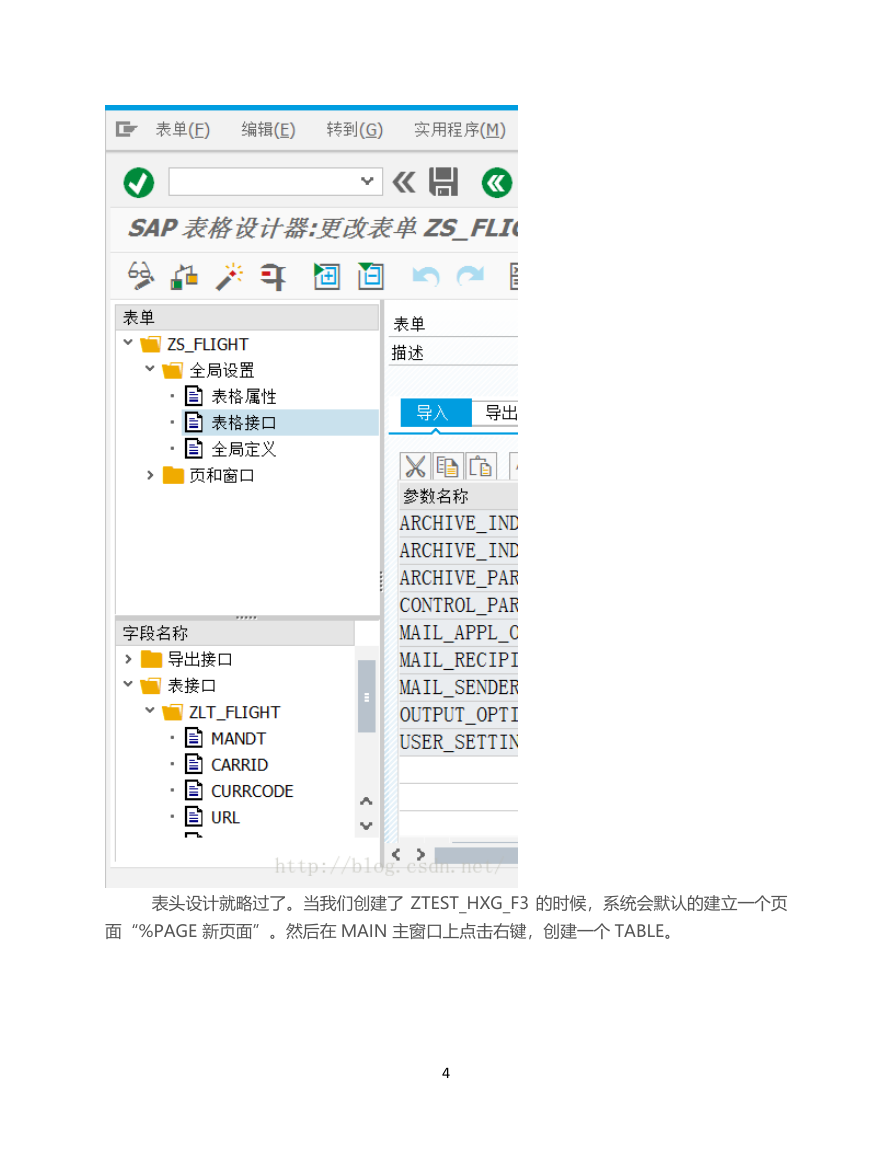
Task: Click the green Back arrow icon
Action: click(497, 183)
